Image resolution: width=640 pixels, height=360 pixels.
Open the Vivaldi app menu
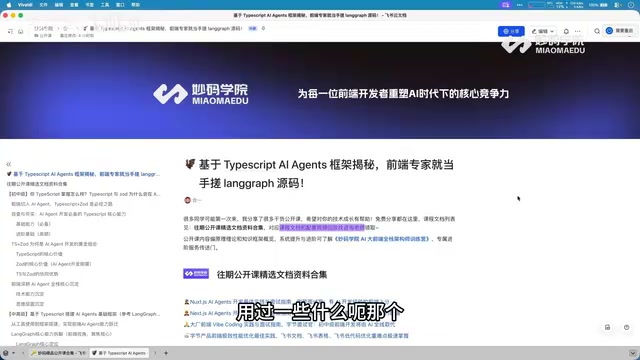[25, 5]
